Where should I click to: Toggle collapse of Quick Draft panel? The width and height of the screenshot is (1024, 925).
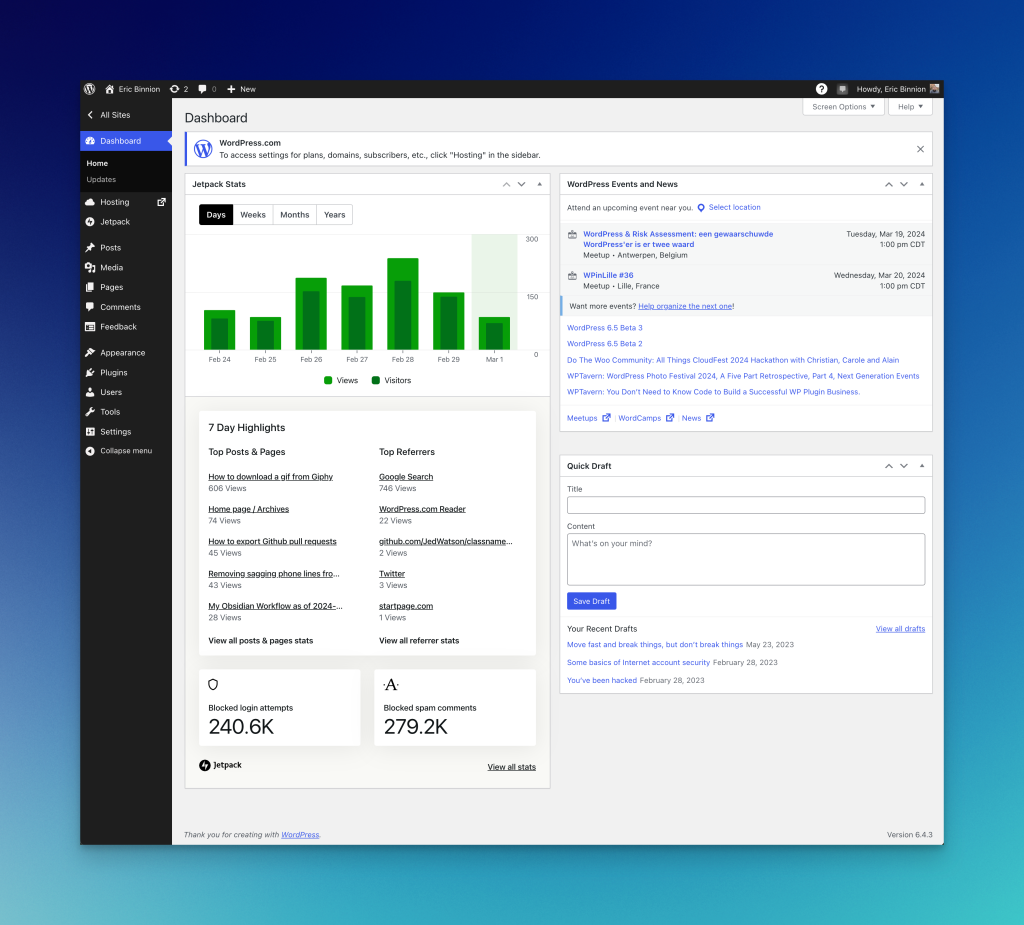(x=922, y=466)
